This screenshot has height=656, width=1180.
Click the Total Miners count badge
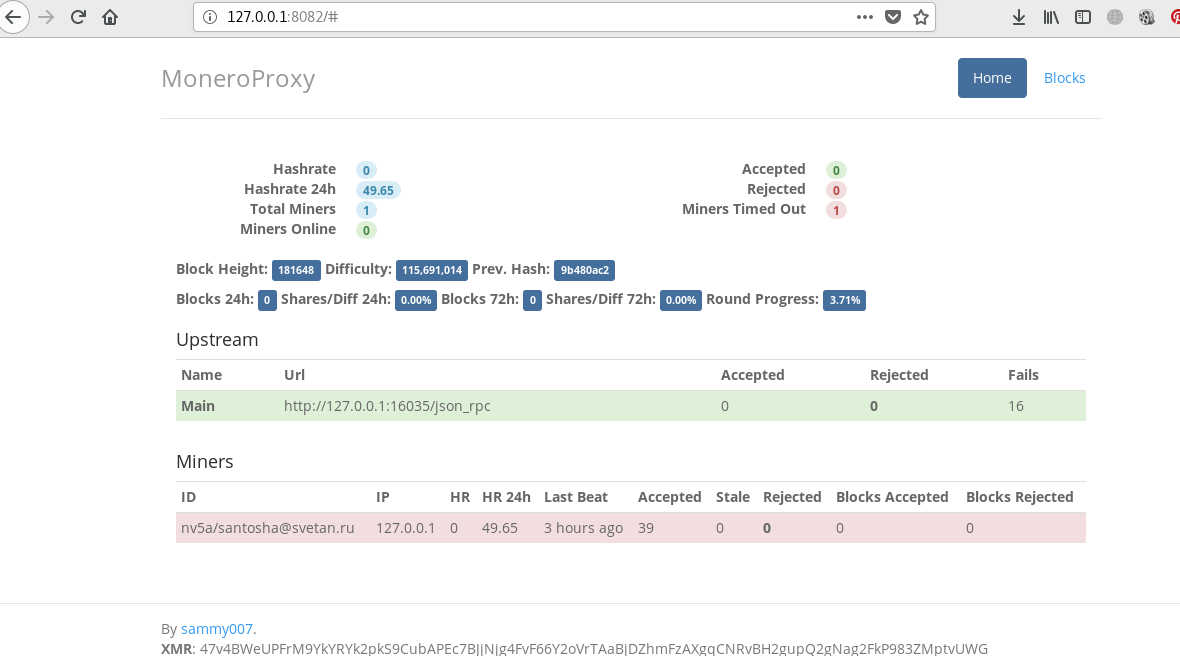pyautogui.click(x=366, y=210)
